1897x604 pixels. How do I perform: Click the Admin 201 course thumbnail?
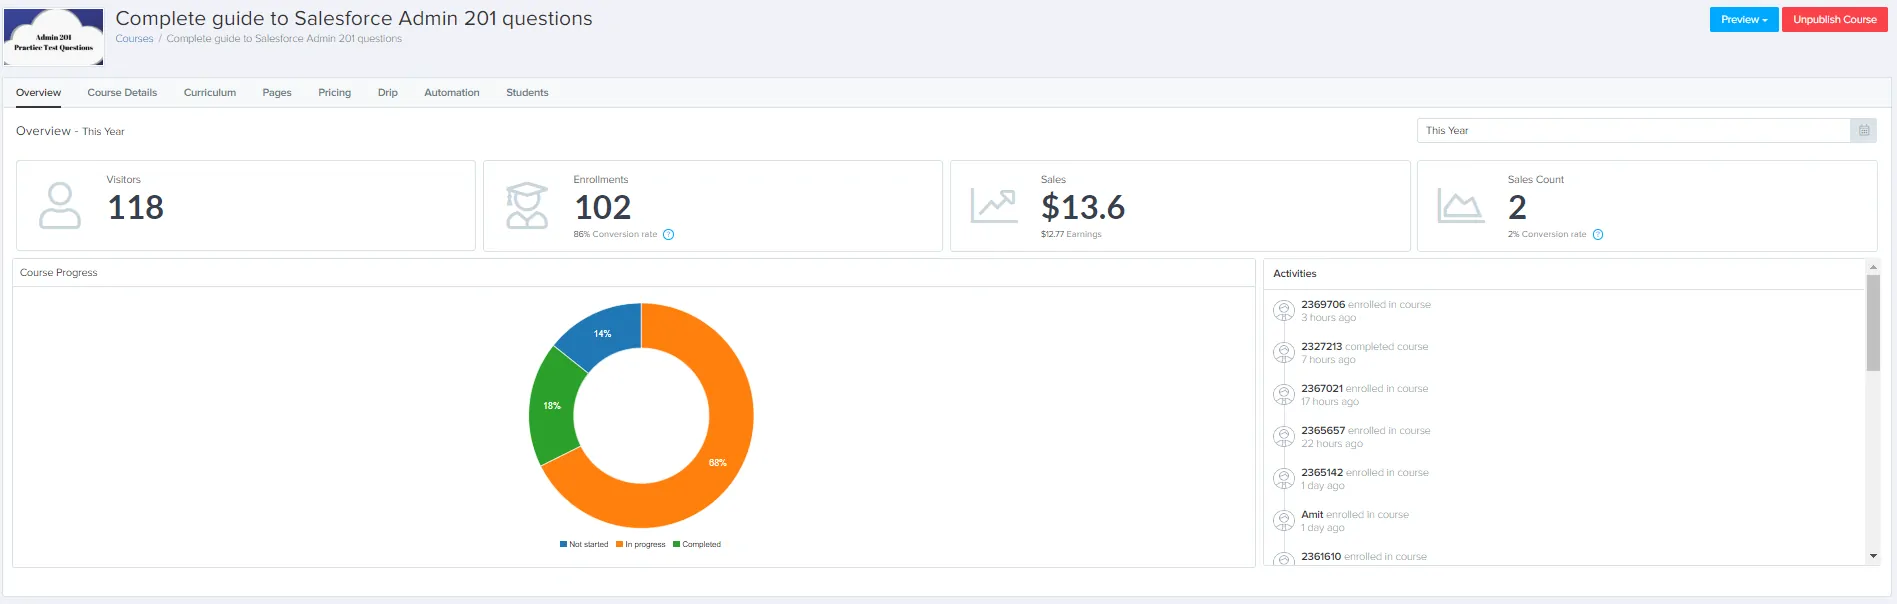click(54, 38)
